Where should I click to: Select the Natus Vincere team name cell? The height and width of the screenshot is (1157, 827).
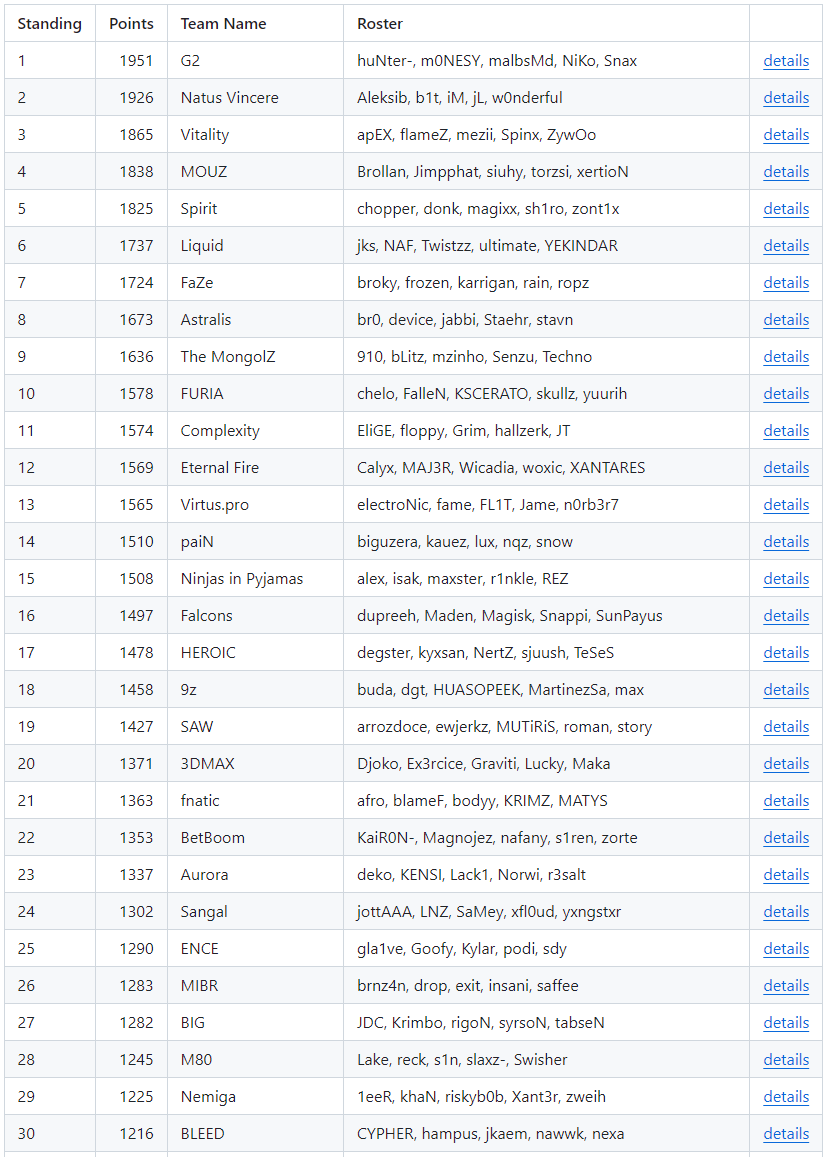click(255, 97)
